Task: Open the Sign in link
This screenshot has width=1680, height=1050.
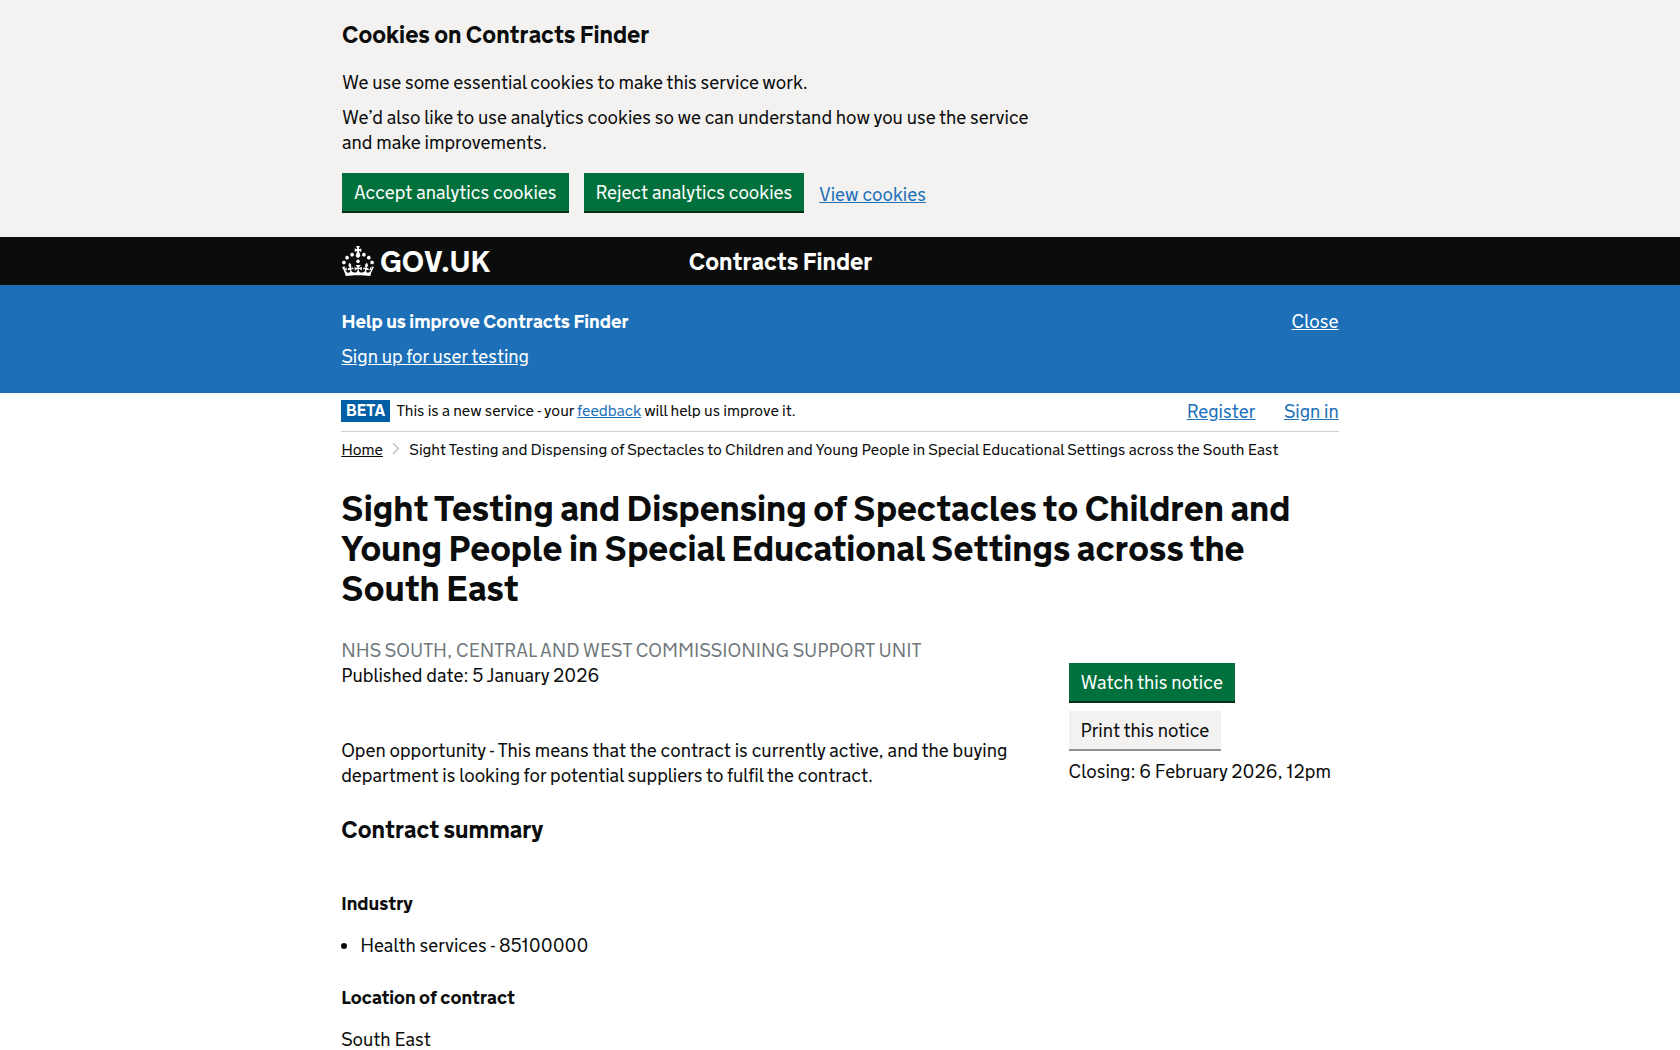Action: pos(1310,412)
